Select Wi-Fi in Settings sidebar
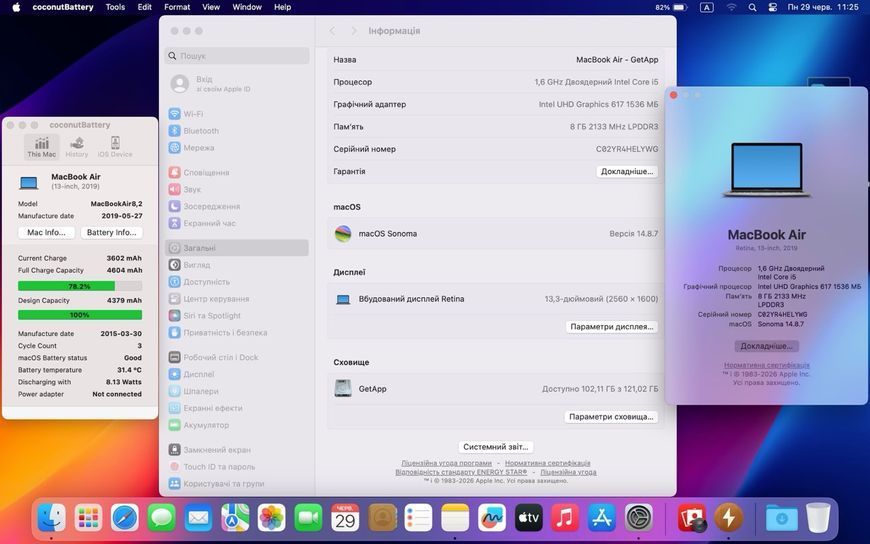This screenshot has width=870, height=544. [x=237, y=114]
